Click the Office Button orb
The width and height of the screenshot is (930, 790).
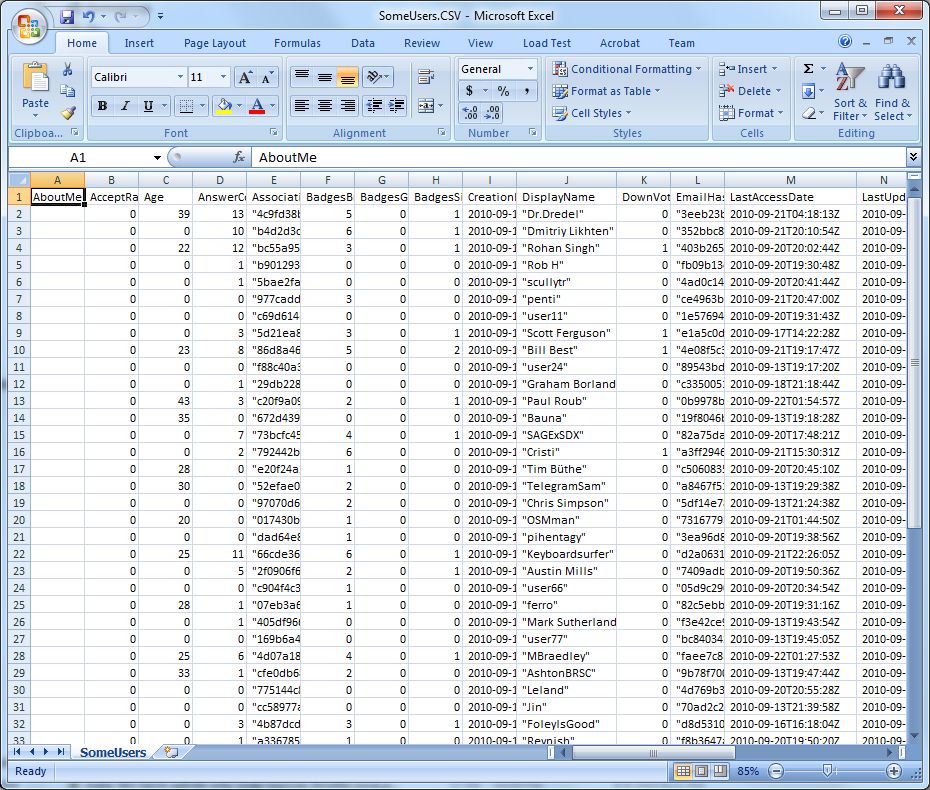pos(28,27)
